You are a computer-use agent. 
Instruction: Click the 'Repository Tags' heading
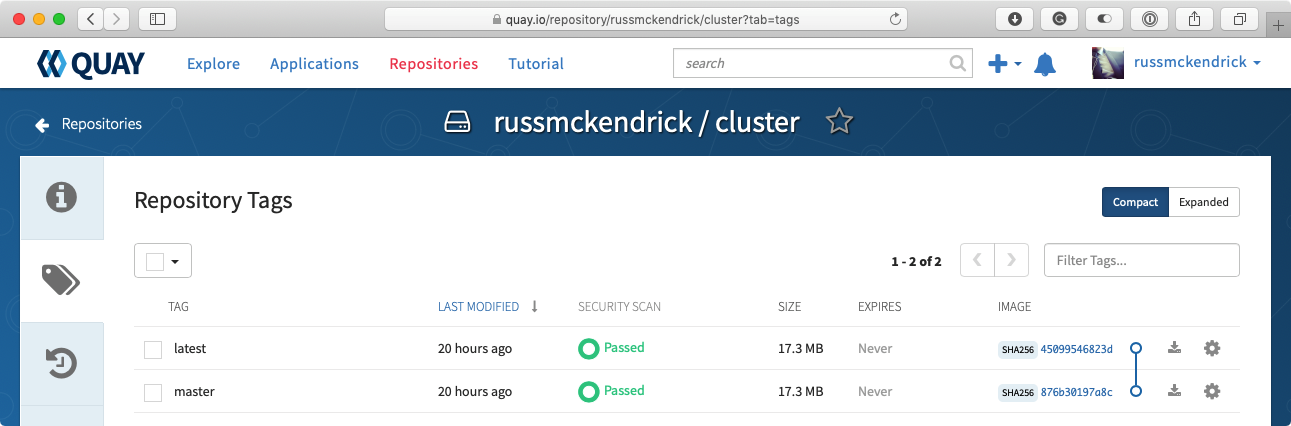coord(213,200)
